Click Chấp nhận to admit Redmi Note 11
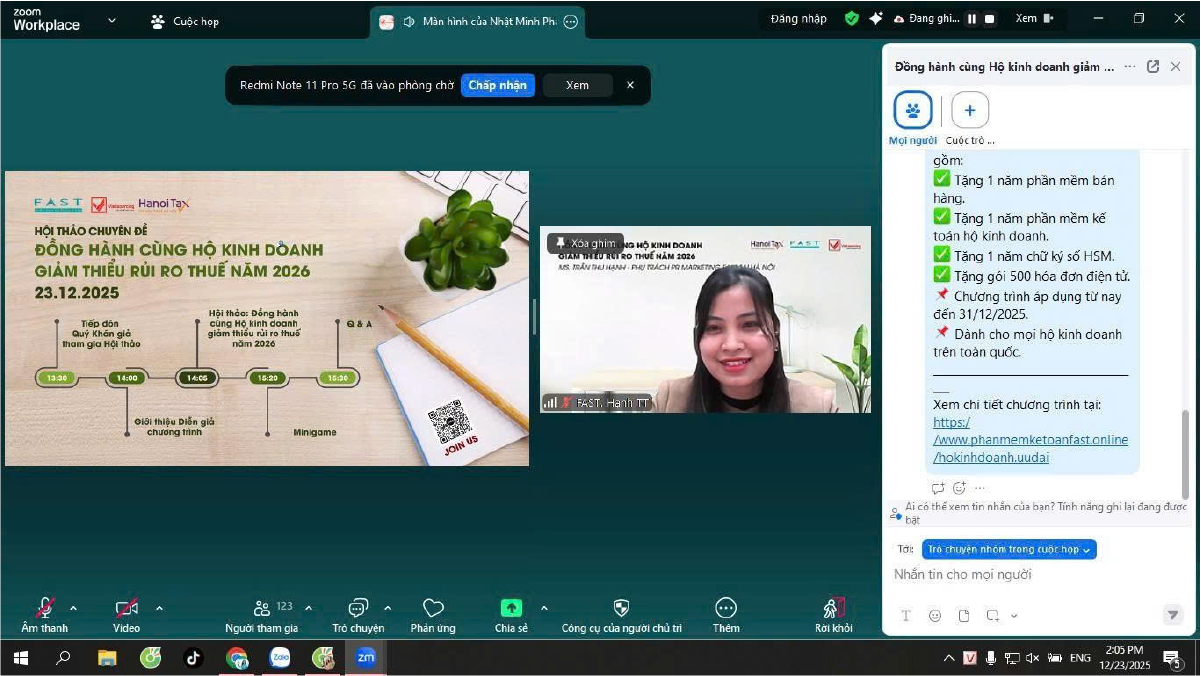The height and width of the screenshot is (676, 1201). click(498, 85)
